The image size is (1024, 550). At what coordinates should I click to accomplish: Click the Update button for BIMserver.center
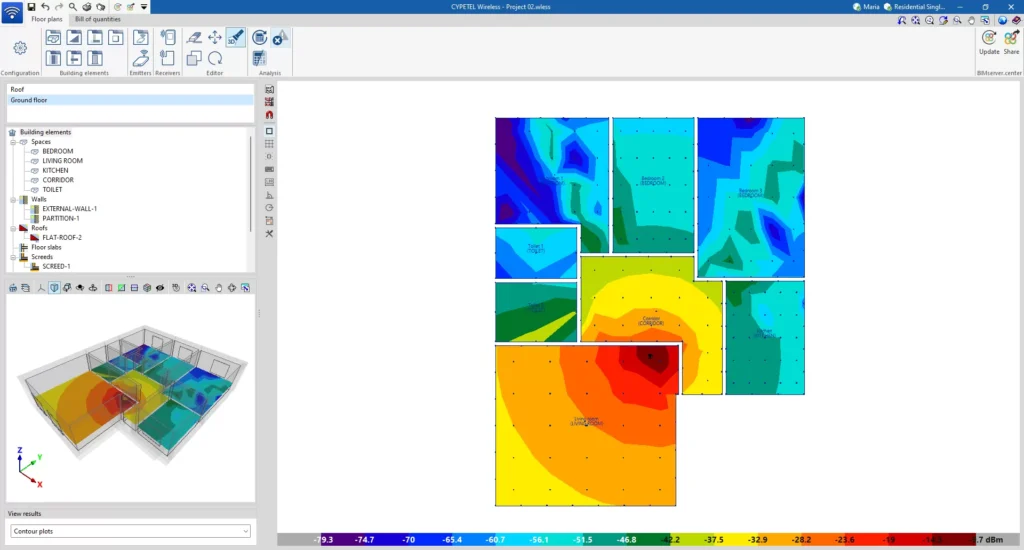(x=989, y=42)
